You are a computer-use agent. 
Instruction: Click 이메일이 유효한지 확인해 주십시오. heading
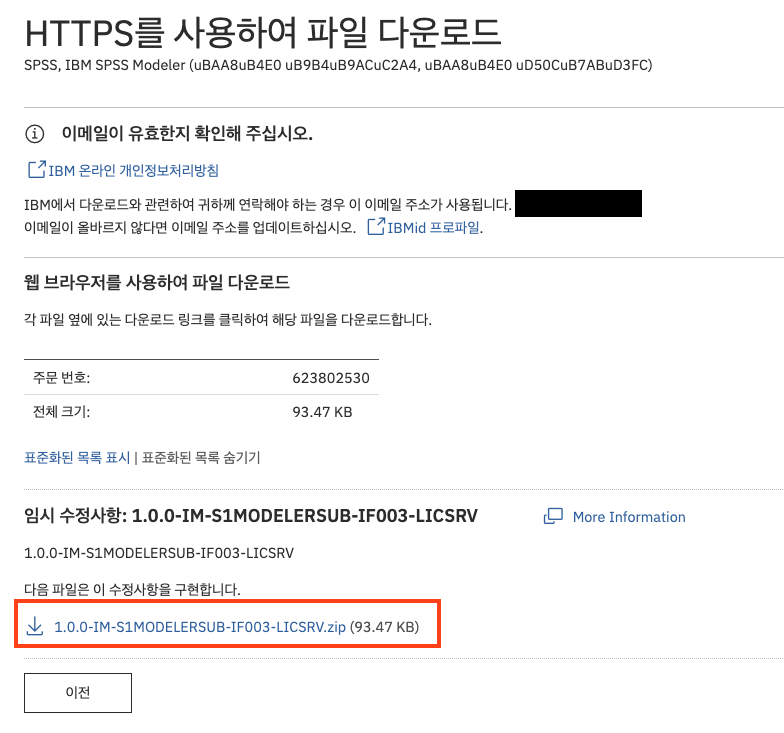coord(187,133)
